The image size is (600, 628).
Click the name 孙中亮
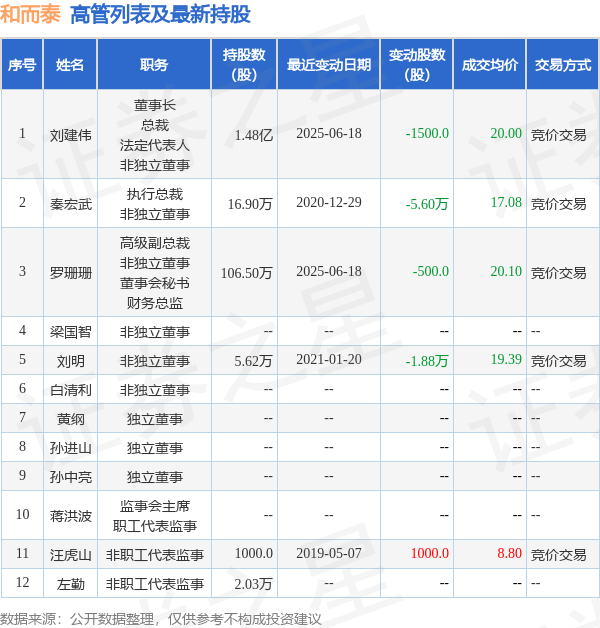point(70,477)
